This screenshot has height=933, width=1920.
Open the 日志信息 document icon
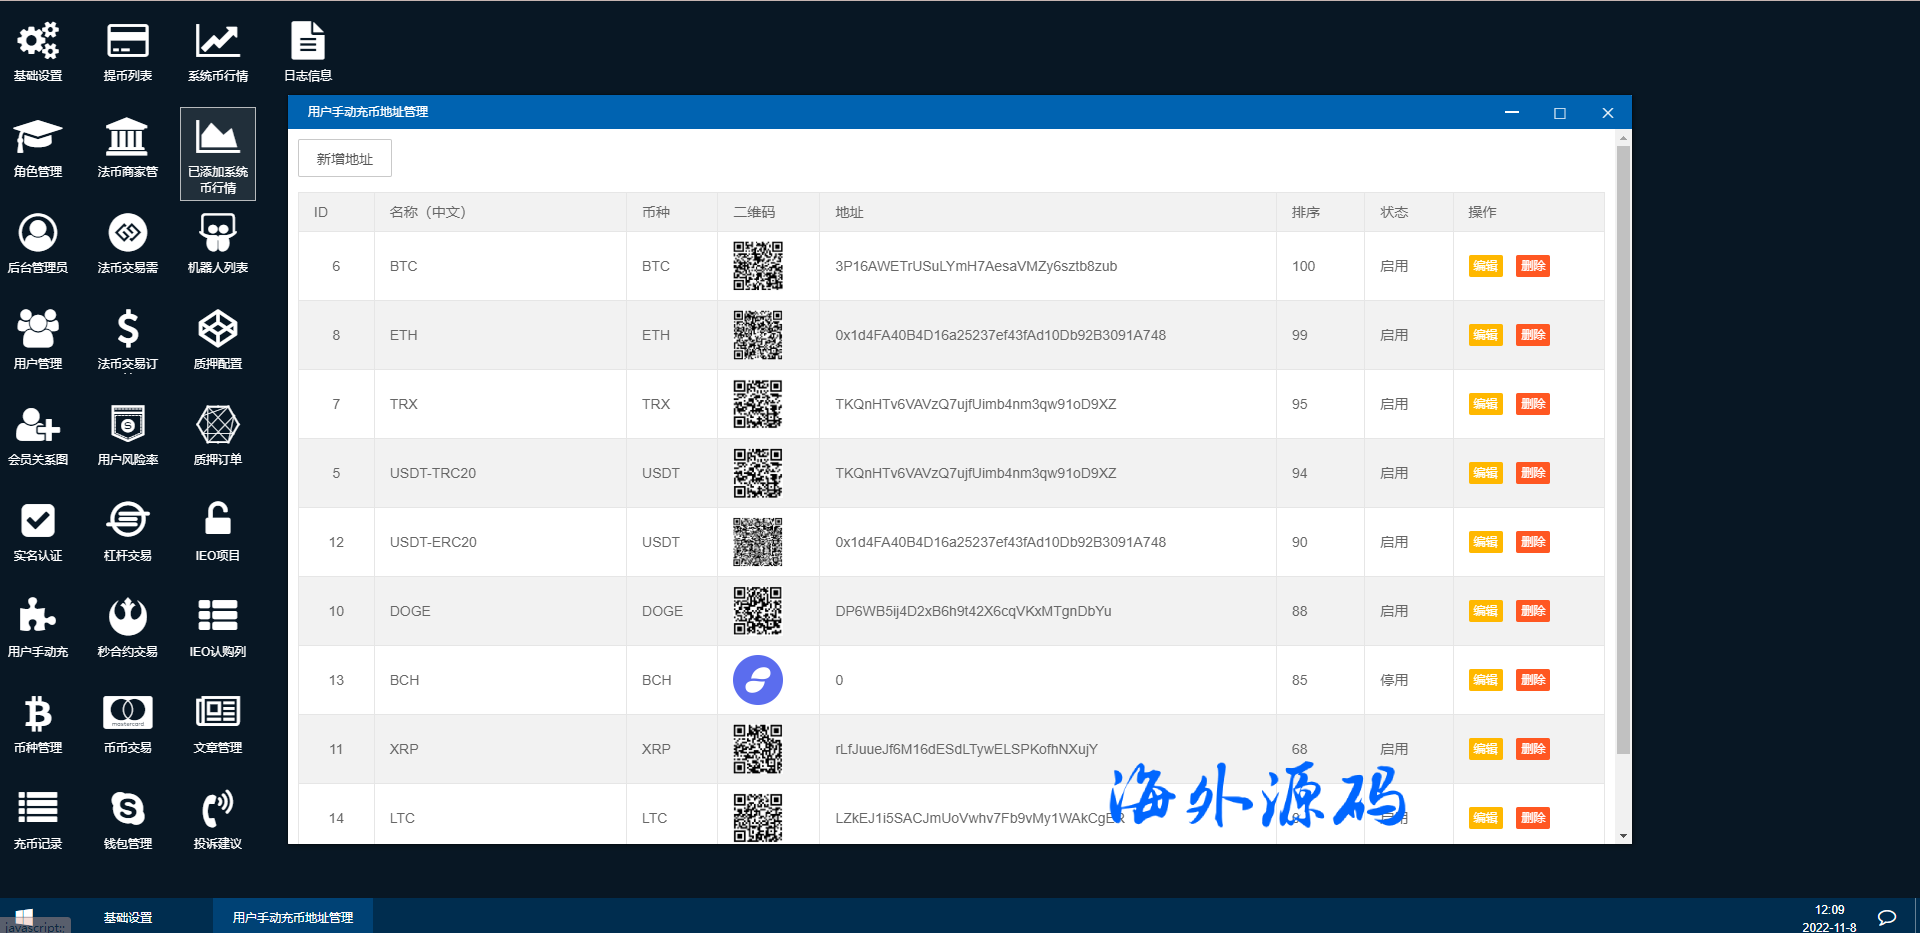click(x=308, y=42)
